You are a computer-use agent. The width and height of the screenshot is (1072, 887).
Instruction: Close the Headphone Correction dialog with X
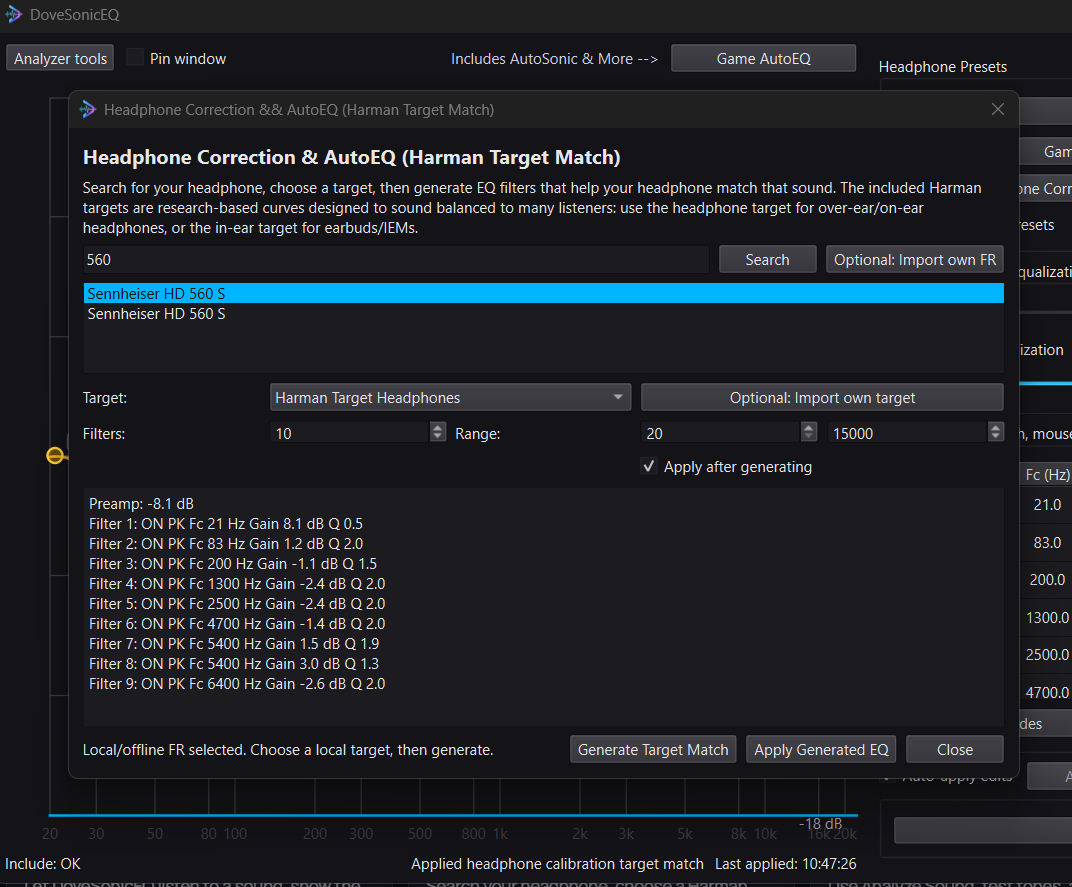tap(997, 109)
